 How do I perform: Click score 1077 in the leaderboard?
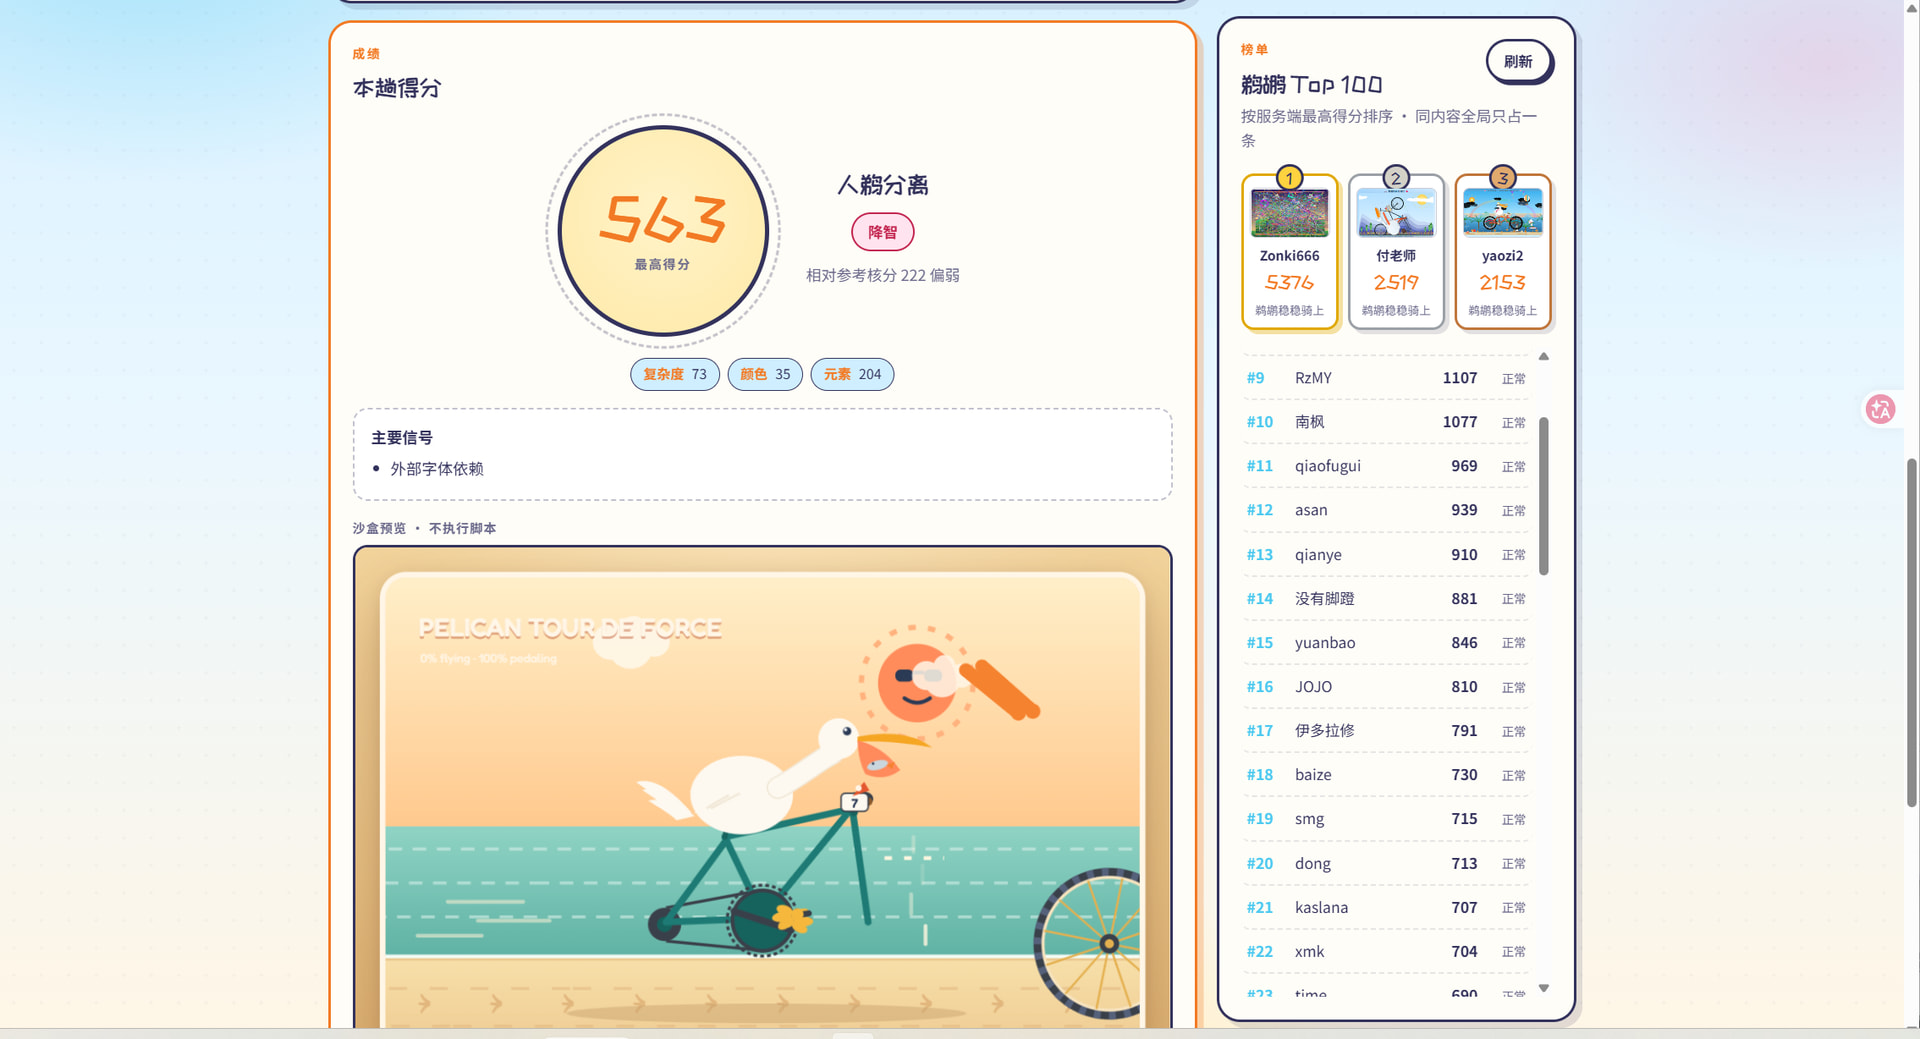[1460, 422]
